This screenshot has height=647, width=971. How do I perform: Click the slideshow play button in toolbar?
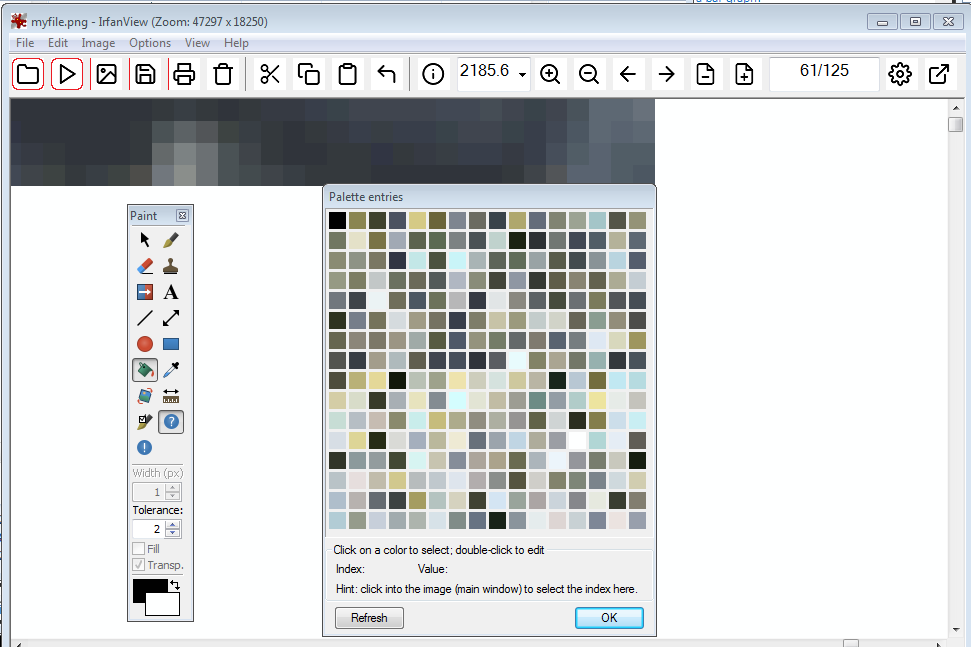67,74
